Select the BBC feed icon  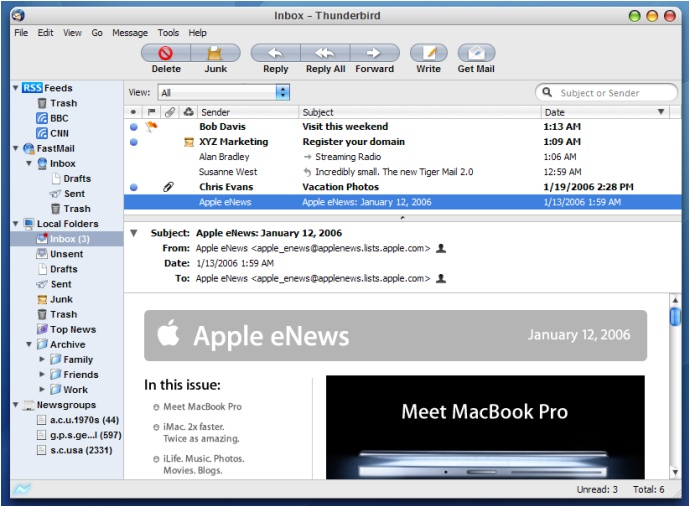(42, 118)
